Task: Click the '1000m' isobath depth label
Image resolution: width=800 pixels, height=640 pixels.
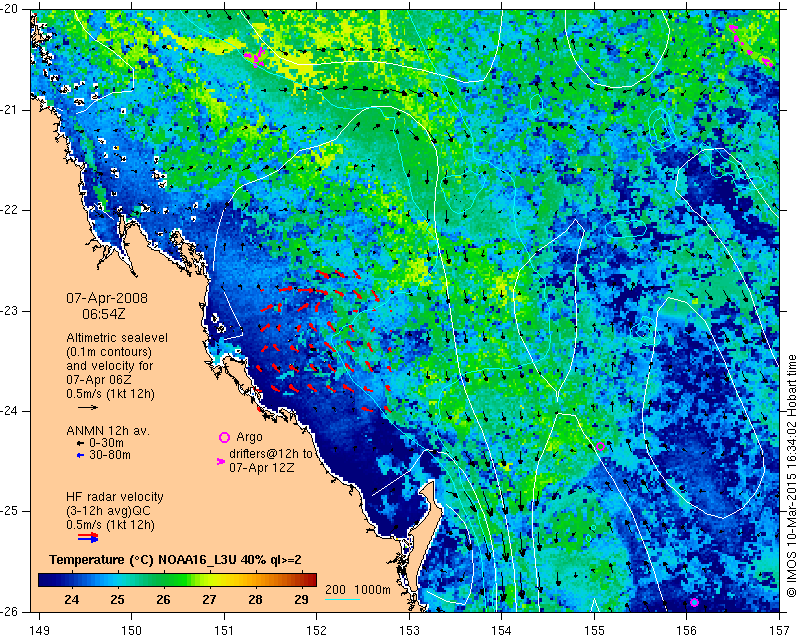Action: (372, 590)
